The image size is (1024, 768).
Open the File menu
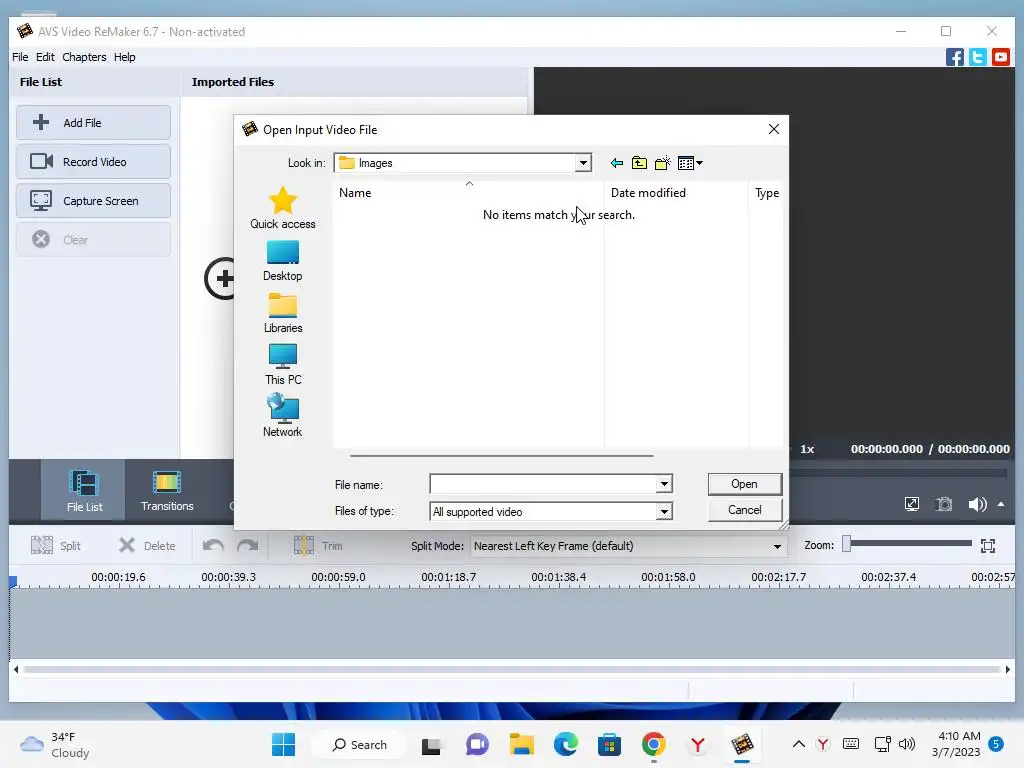[20, 57]
